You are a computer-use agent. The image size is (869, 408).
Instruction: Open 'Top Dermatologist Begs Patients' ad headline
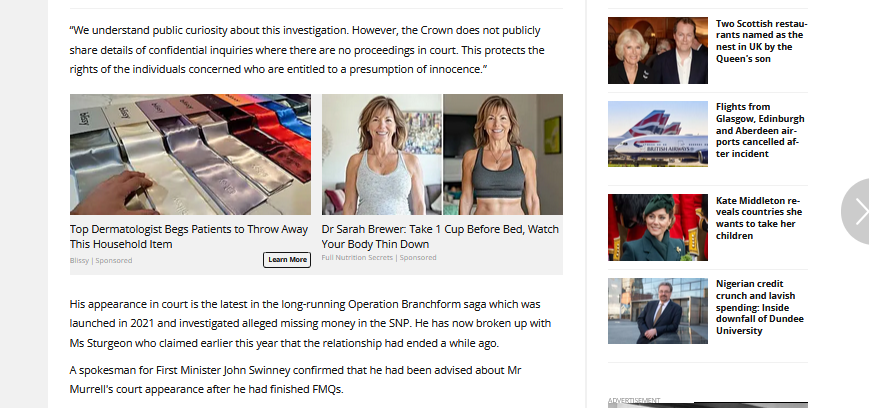[x=189, y=237]
